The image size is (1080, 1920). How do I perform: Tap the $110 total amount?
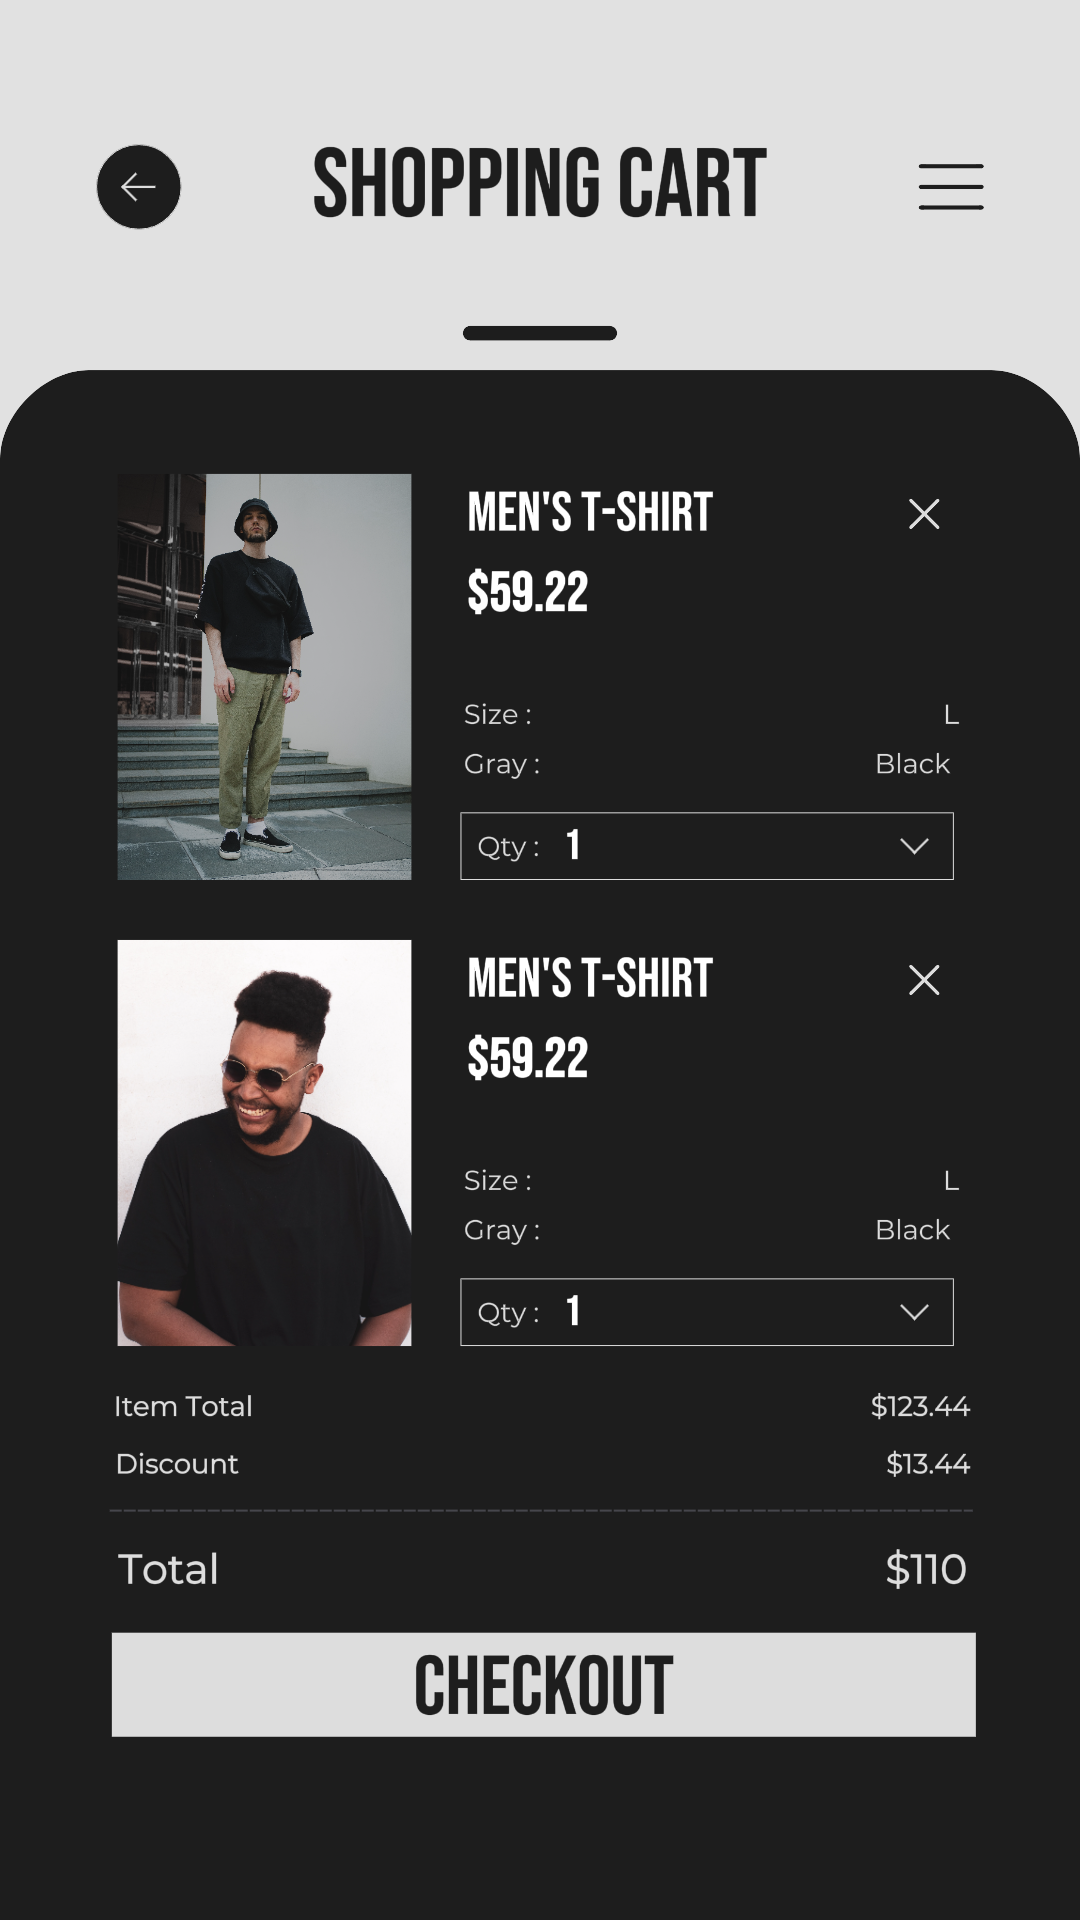pos(925,1569)
